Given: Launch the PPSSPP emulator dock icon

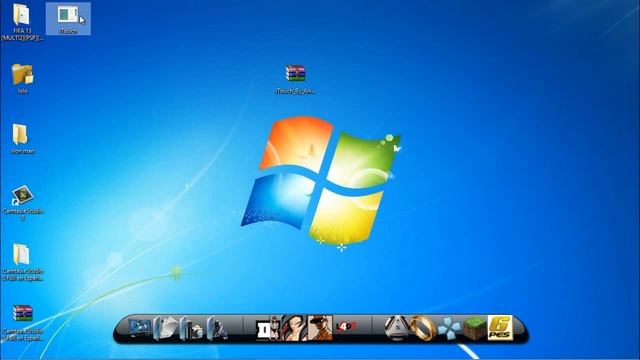Looking at the screenshot, I should pyautogui.click(x=448, y=329).
